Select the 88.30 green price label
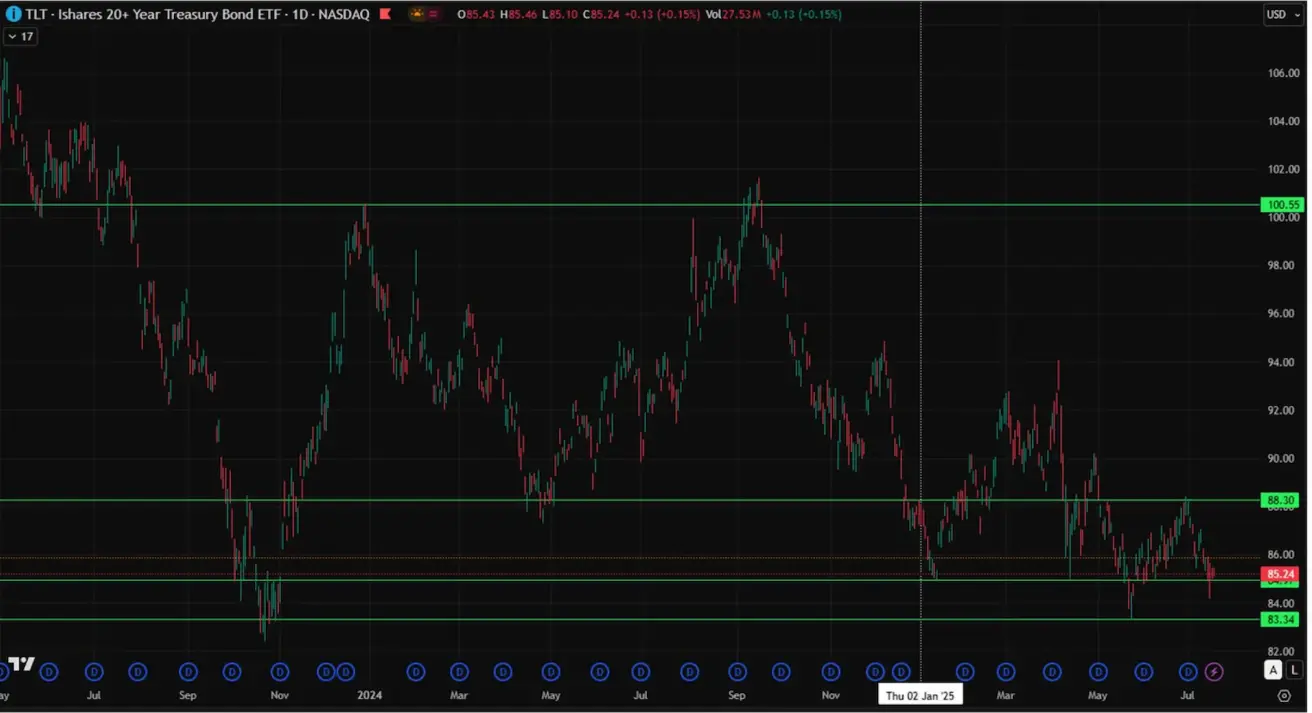Screen dimensions: 1312x713 1282,500
